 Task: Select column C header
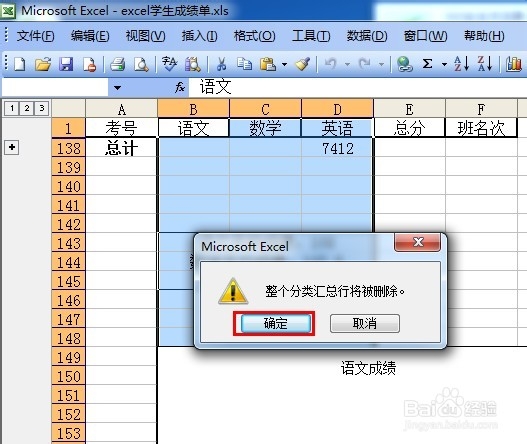[x=265, y=109]
